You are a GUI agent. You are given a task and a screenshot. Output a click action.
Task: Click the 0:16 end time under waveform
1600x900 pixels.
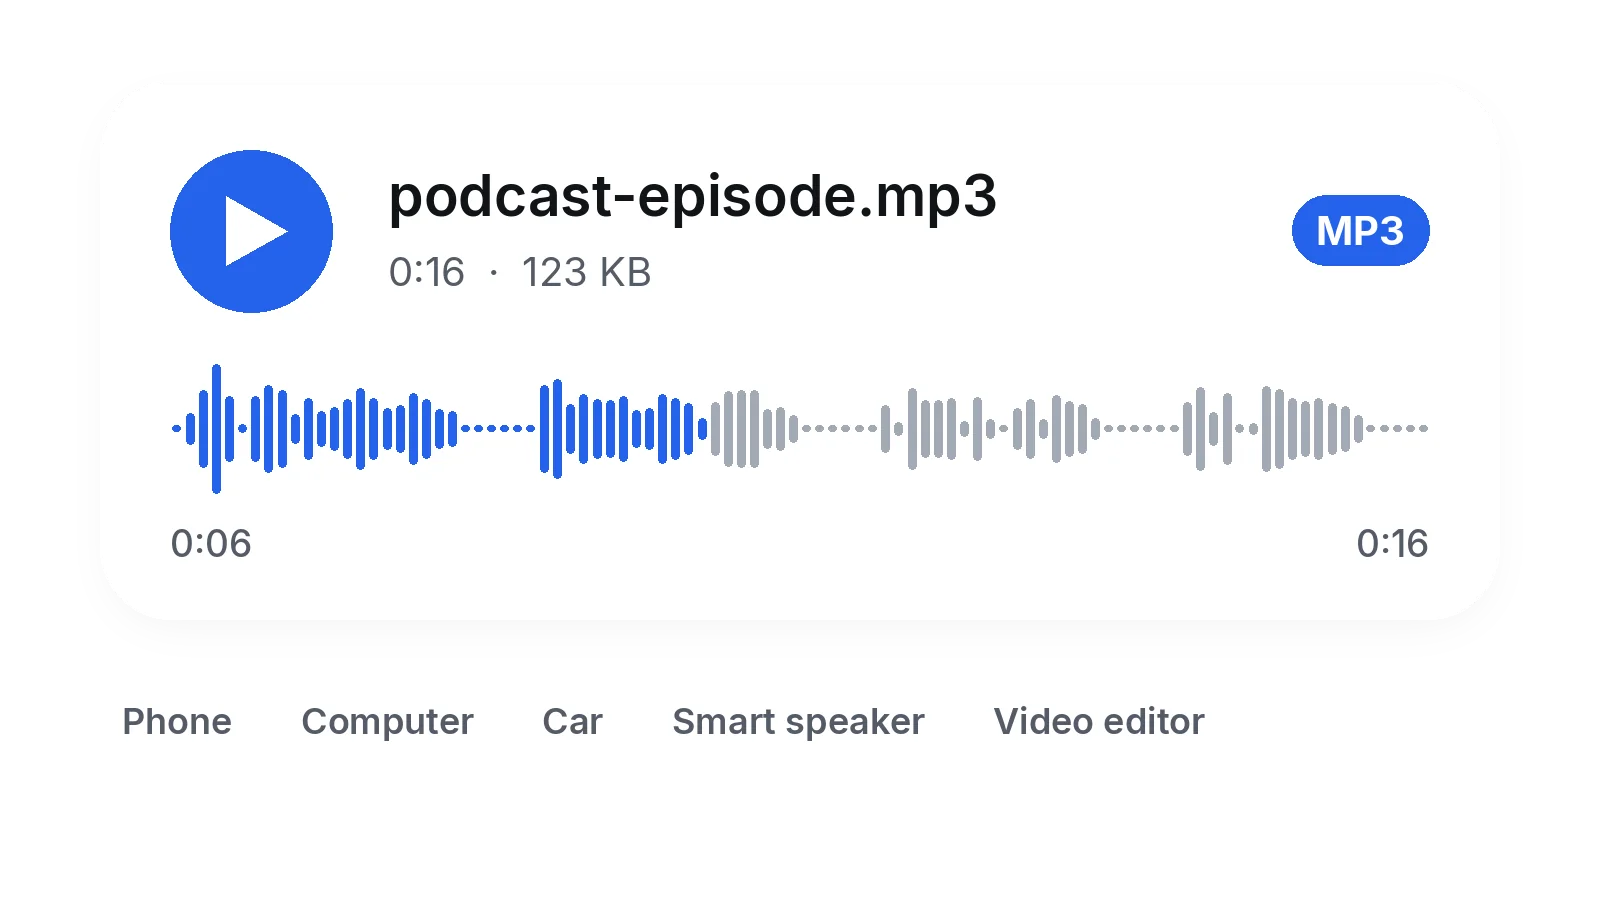(1392, 543)
